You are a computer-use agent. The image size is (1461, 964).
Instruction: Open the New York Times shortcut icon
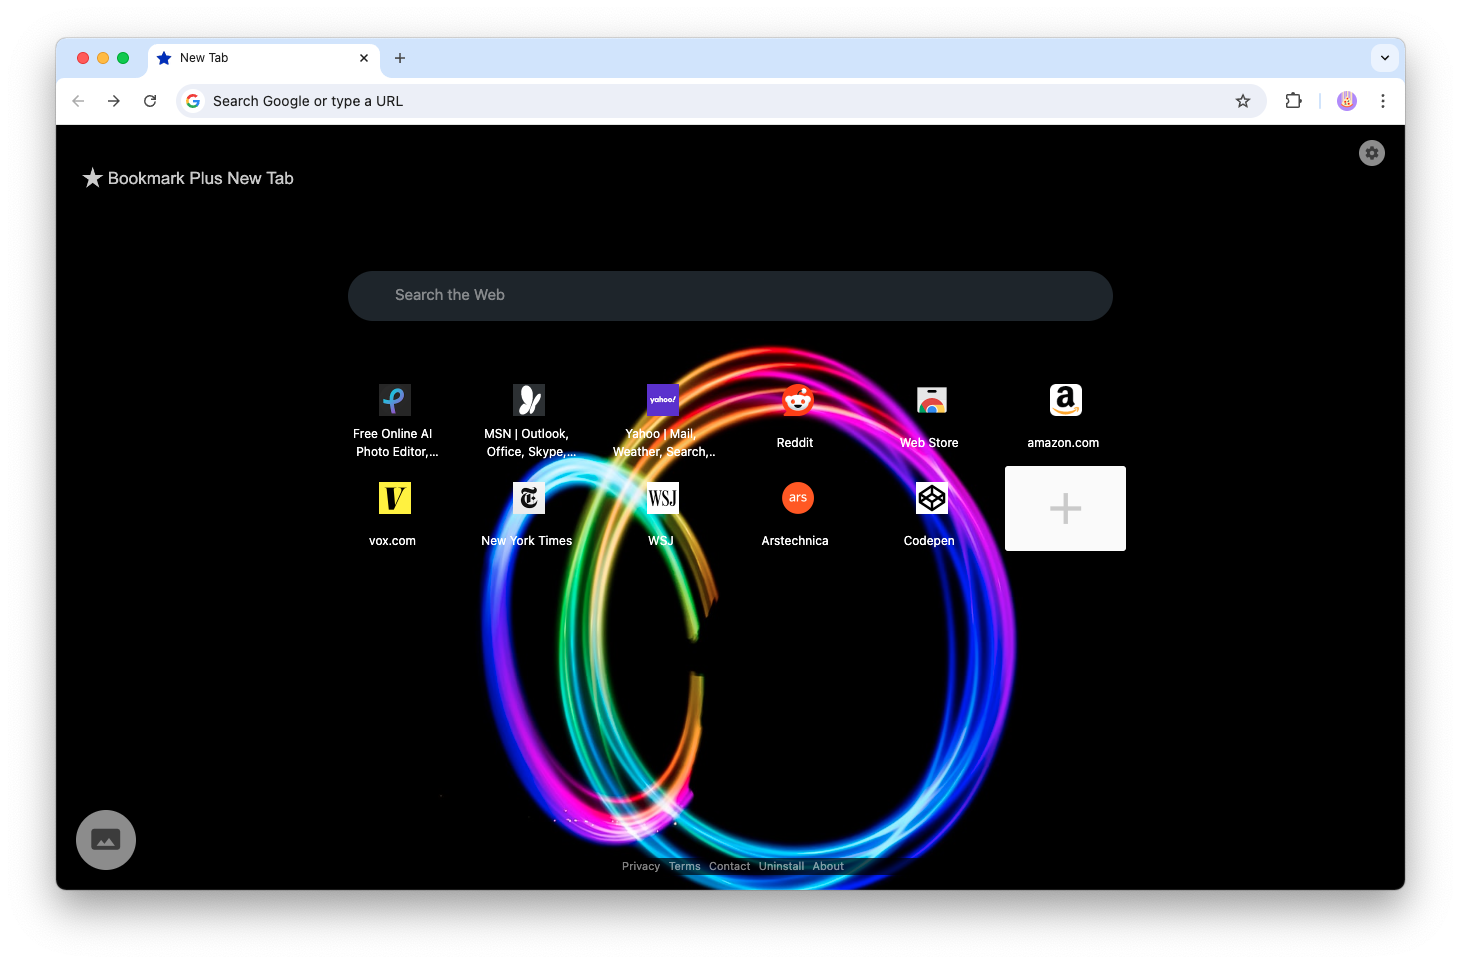click(529, 498)
